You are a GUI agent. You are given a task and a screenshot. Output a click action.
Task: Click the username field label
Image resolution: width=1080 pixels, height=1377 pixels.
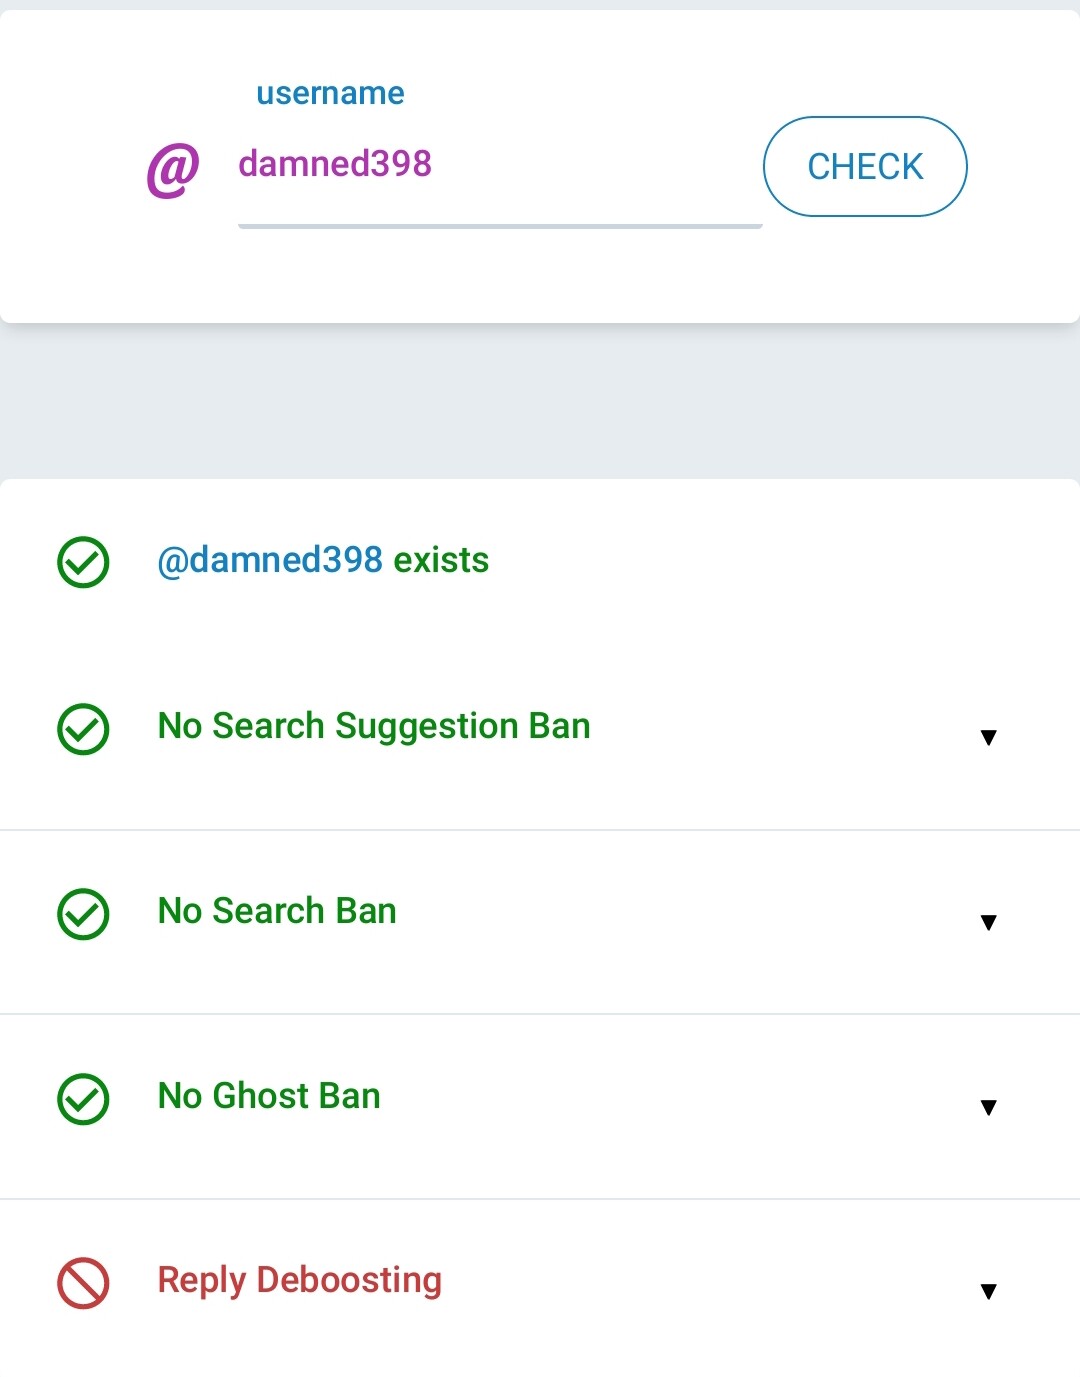coord(330,93)
